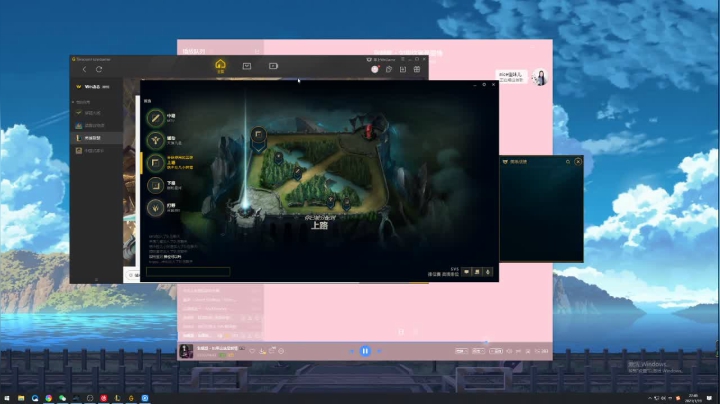Open WeGame video/live top tab

tap(273, 66)
